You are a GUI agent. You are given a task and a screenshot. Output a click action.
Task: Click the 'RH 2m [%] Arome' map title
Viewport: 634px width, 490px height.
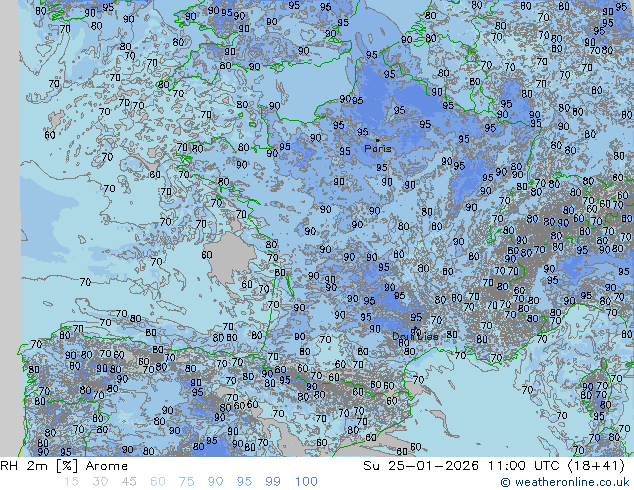64,466
